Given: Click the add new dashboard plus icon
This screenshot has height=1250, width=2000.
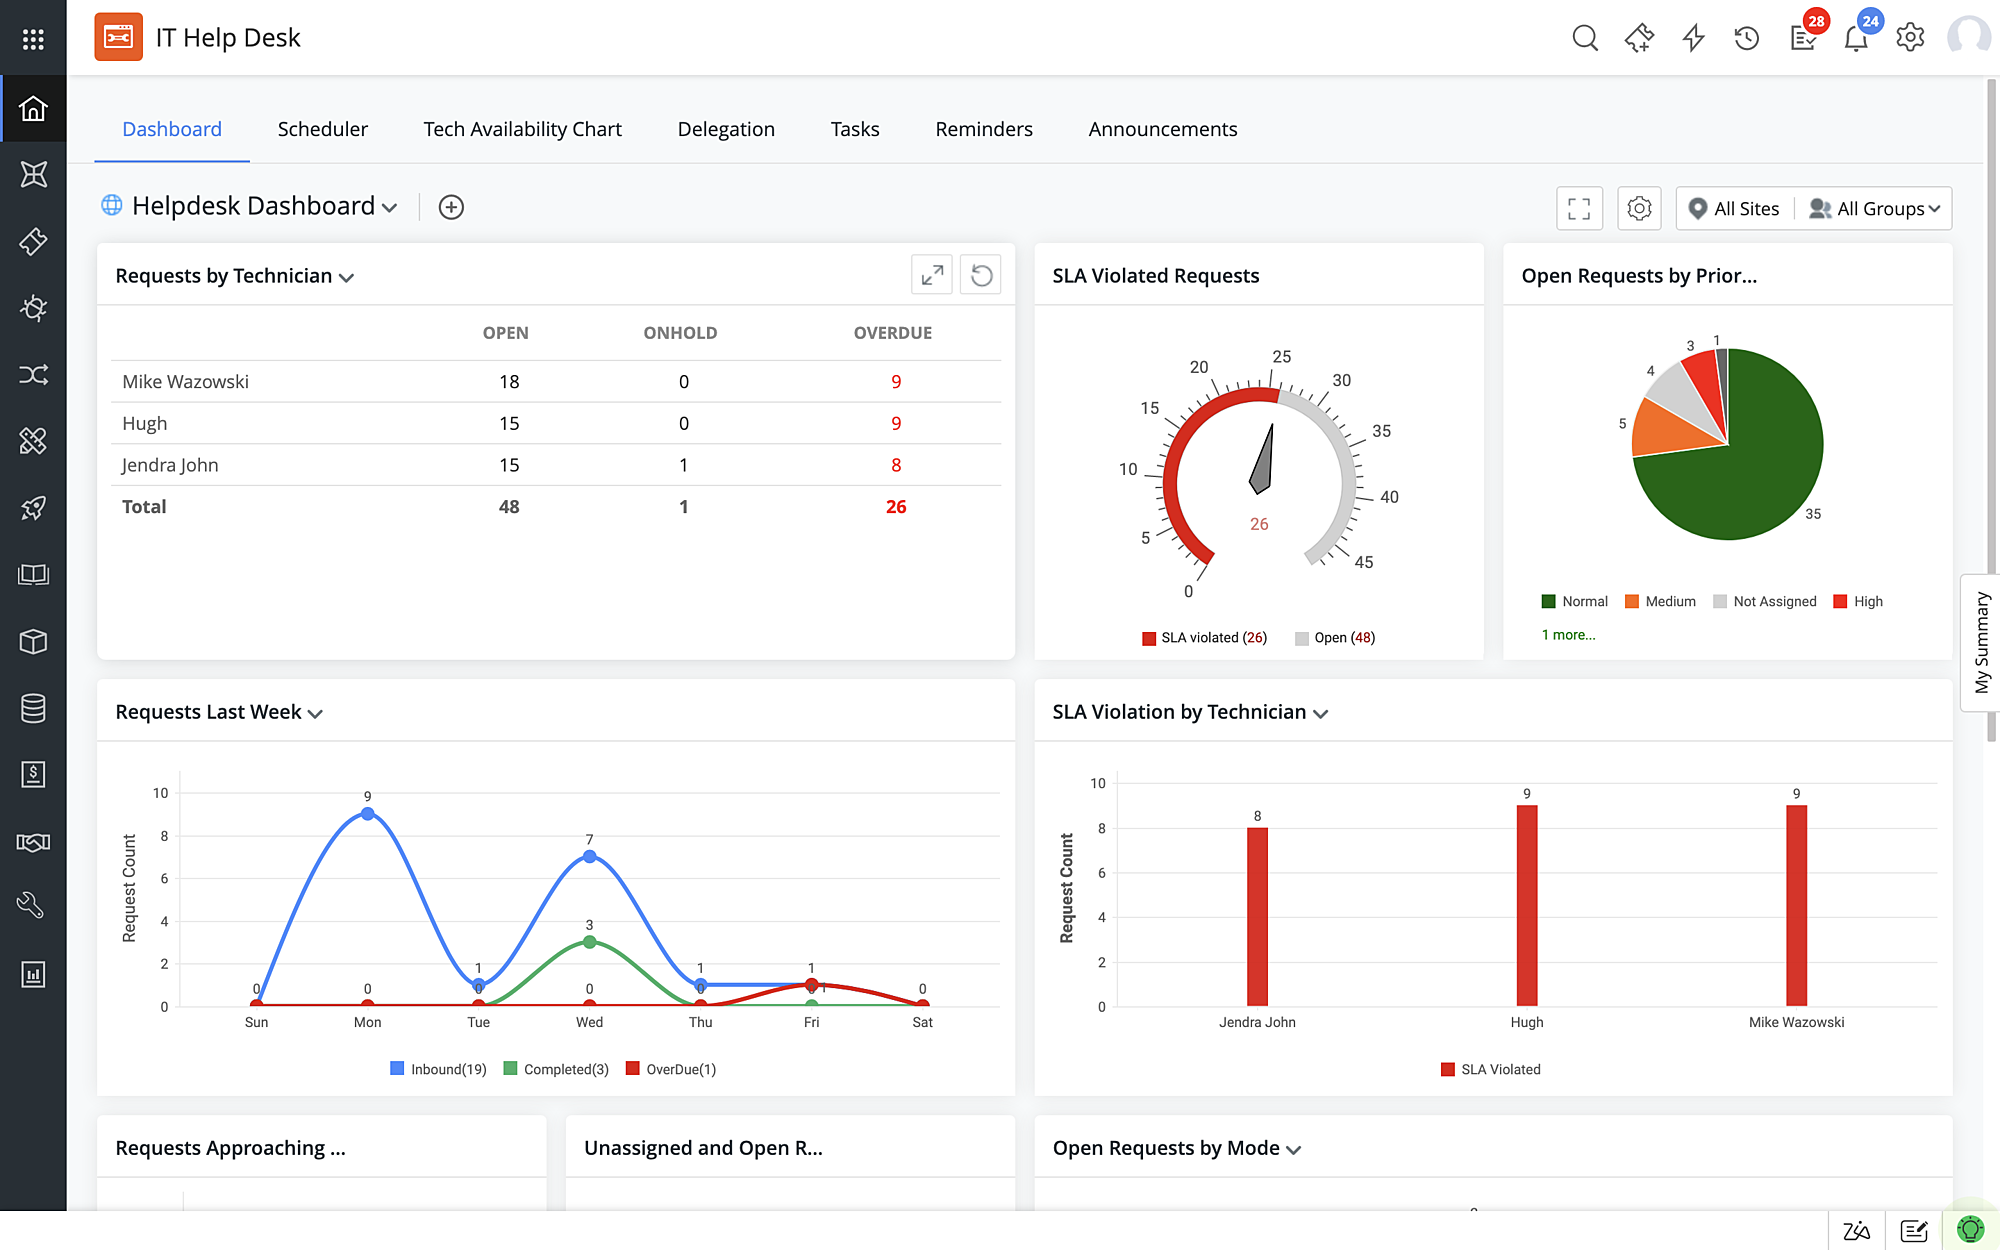Looking at the screenshot, I should pos(451,207).
